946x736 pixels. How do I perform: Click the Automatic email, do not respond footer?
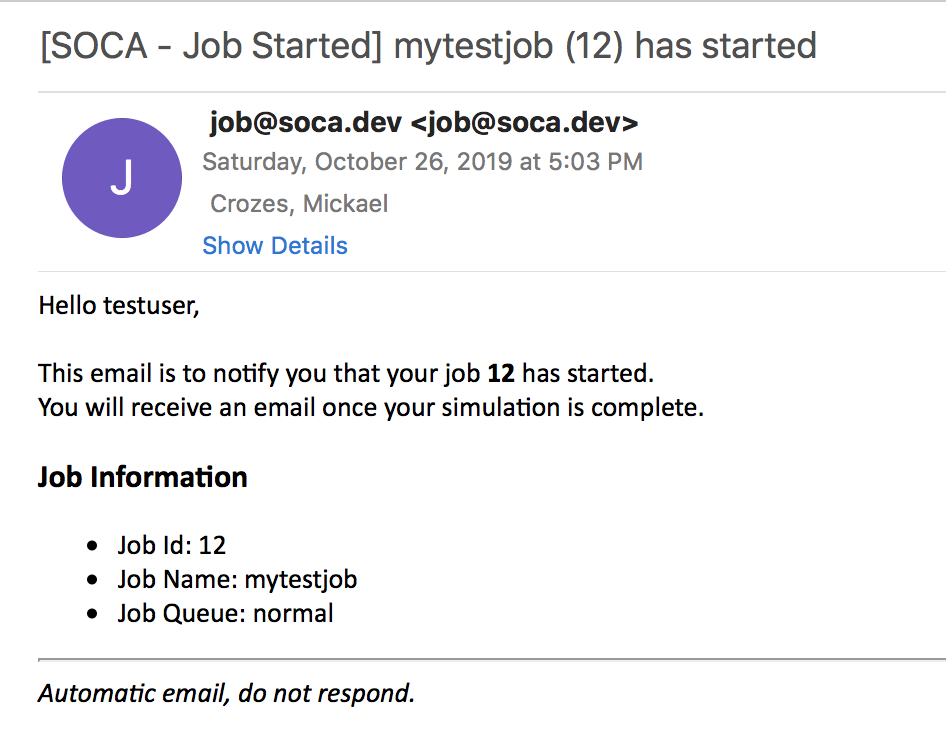point(226,693)
